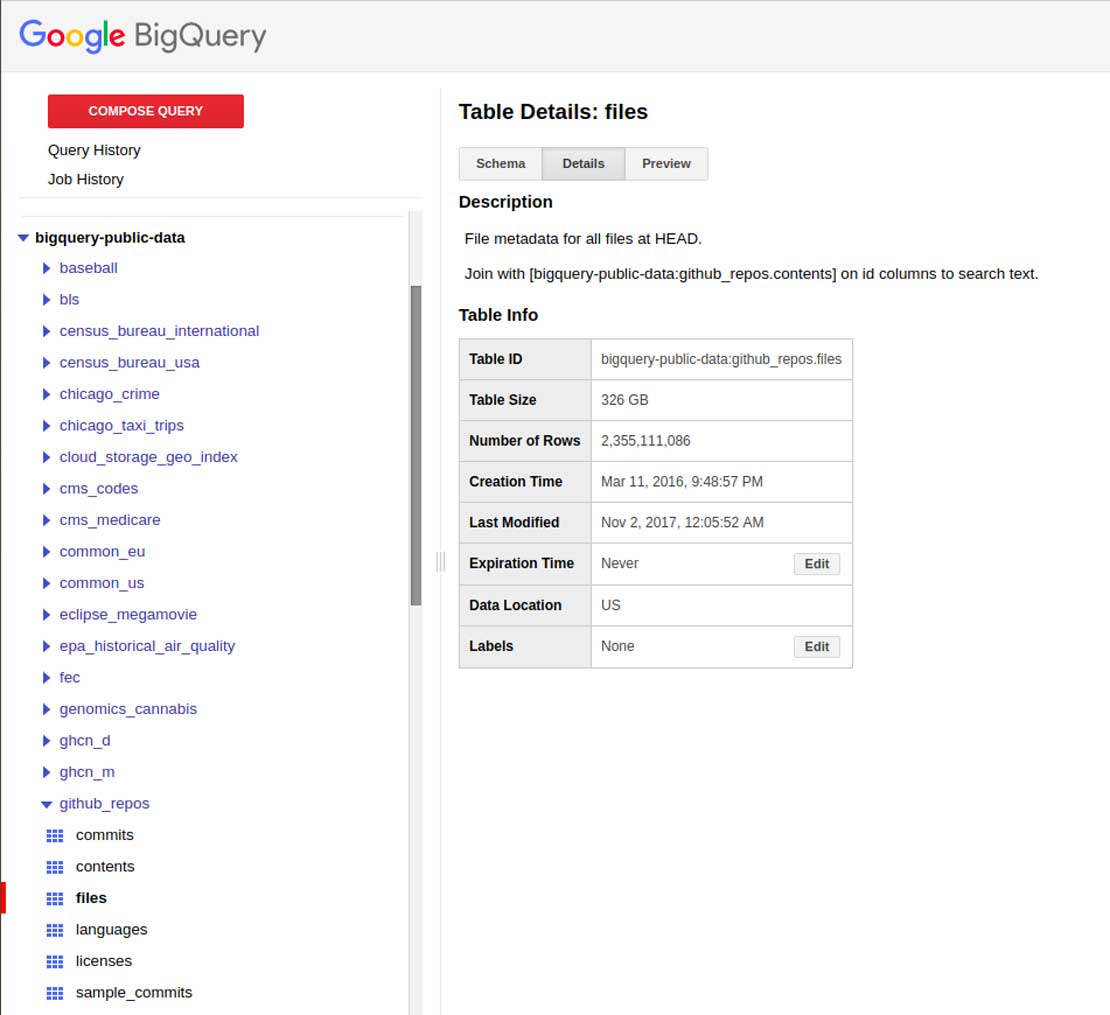
Task: Expand the cms_codes dataset arrow
Action: (47, 488)
